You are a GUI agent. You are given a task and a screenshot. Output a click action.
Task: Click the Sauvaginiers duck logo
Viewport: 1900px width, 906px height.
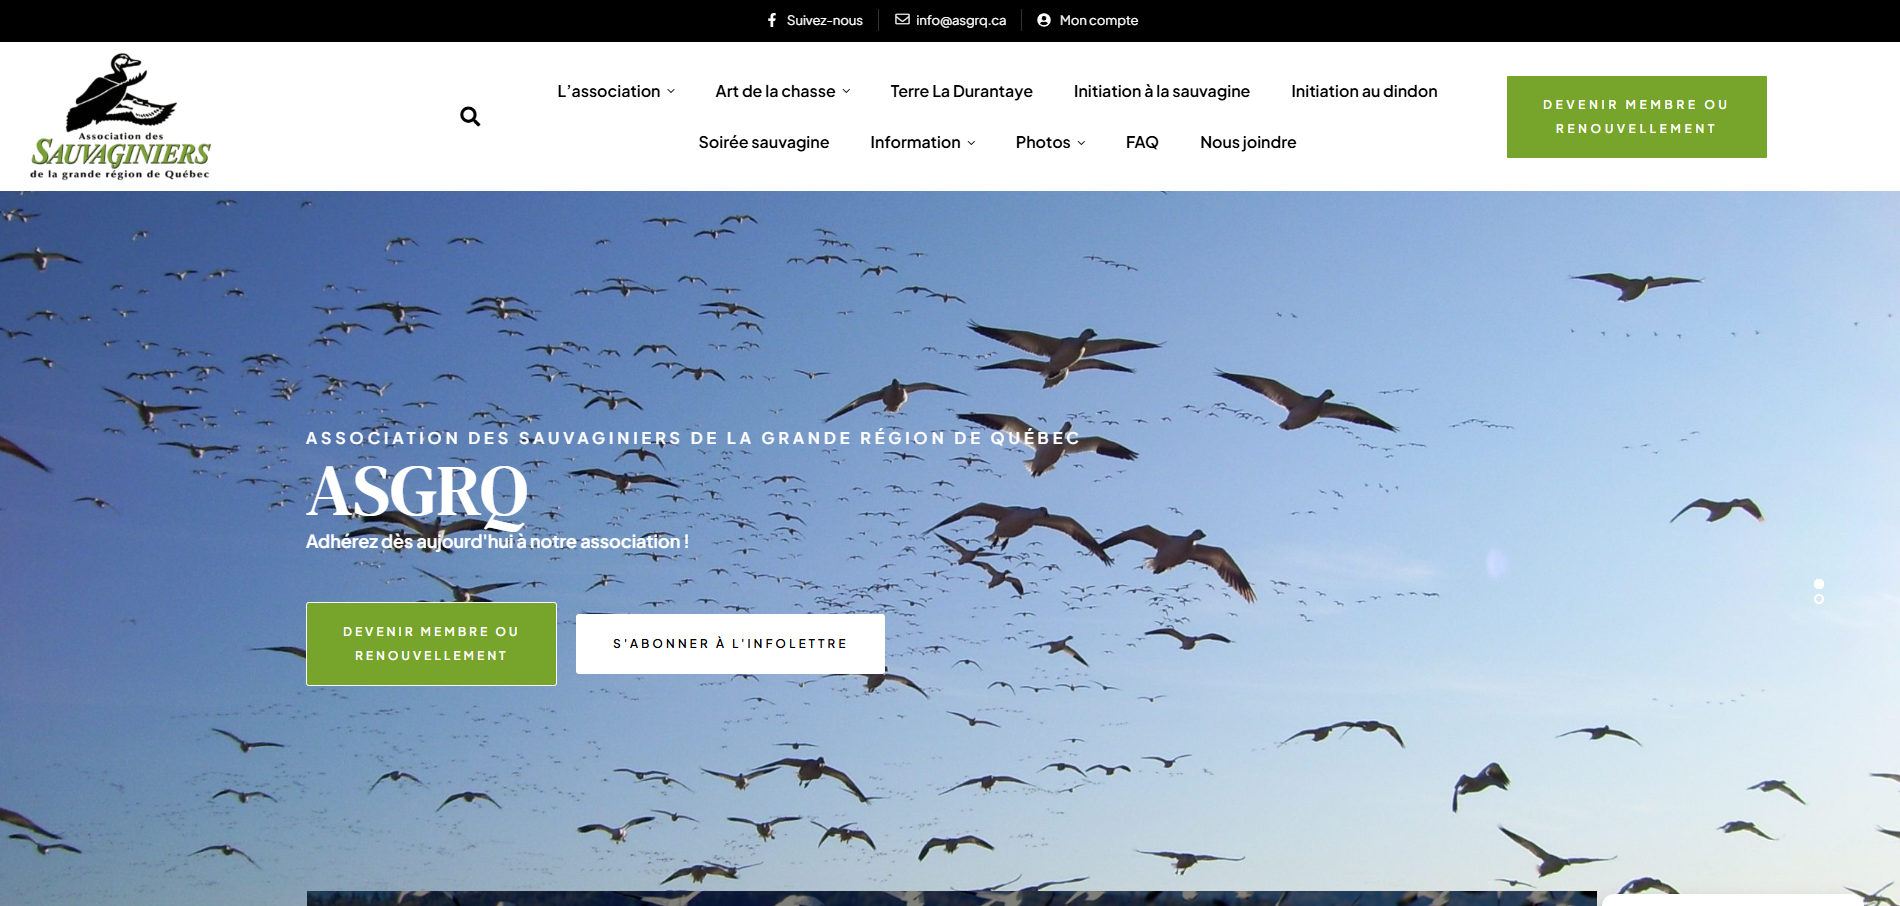coord(121,116)
